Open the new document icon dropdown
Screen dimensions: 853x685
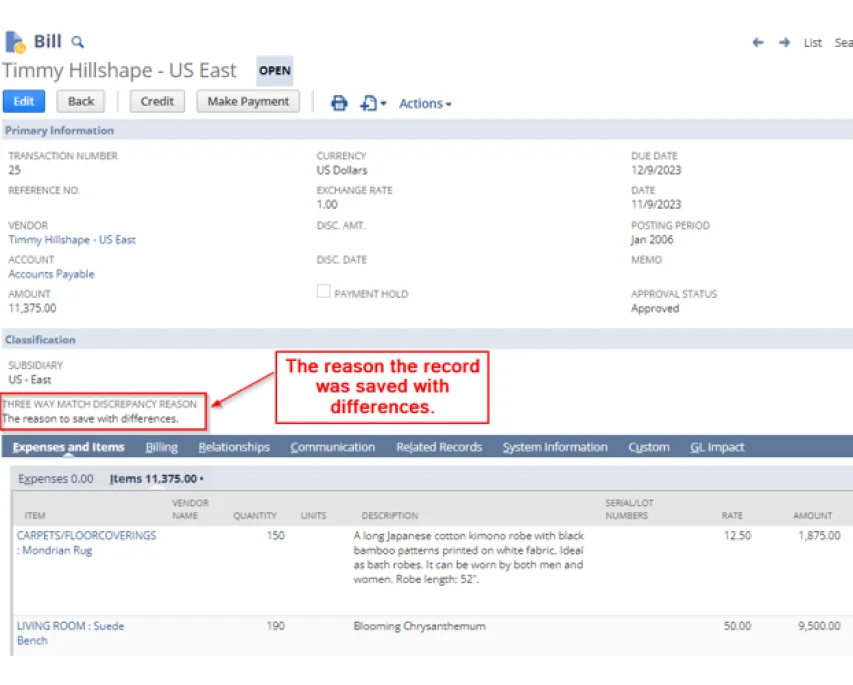[373, 103]
